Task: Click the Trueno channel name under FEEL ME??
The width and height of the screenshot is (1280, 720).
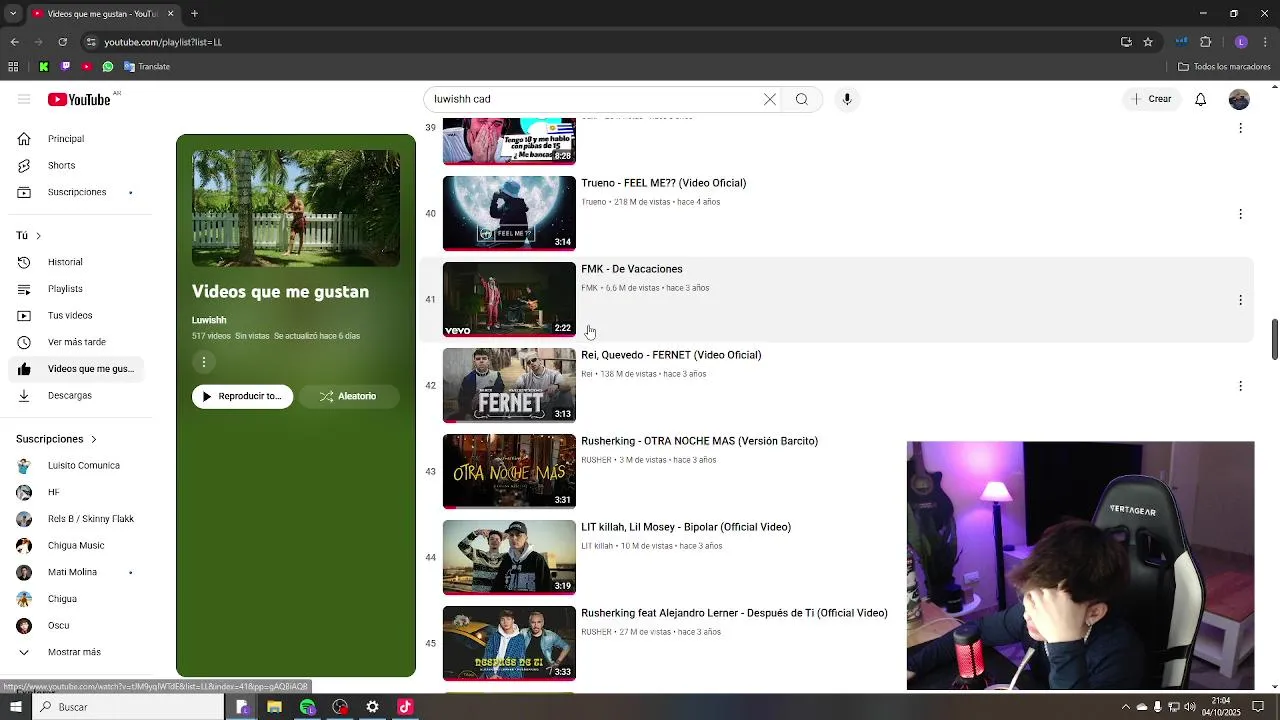Action: pyautogui.click(x=594, y=202)
